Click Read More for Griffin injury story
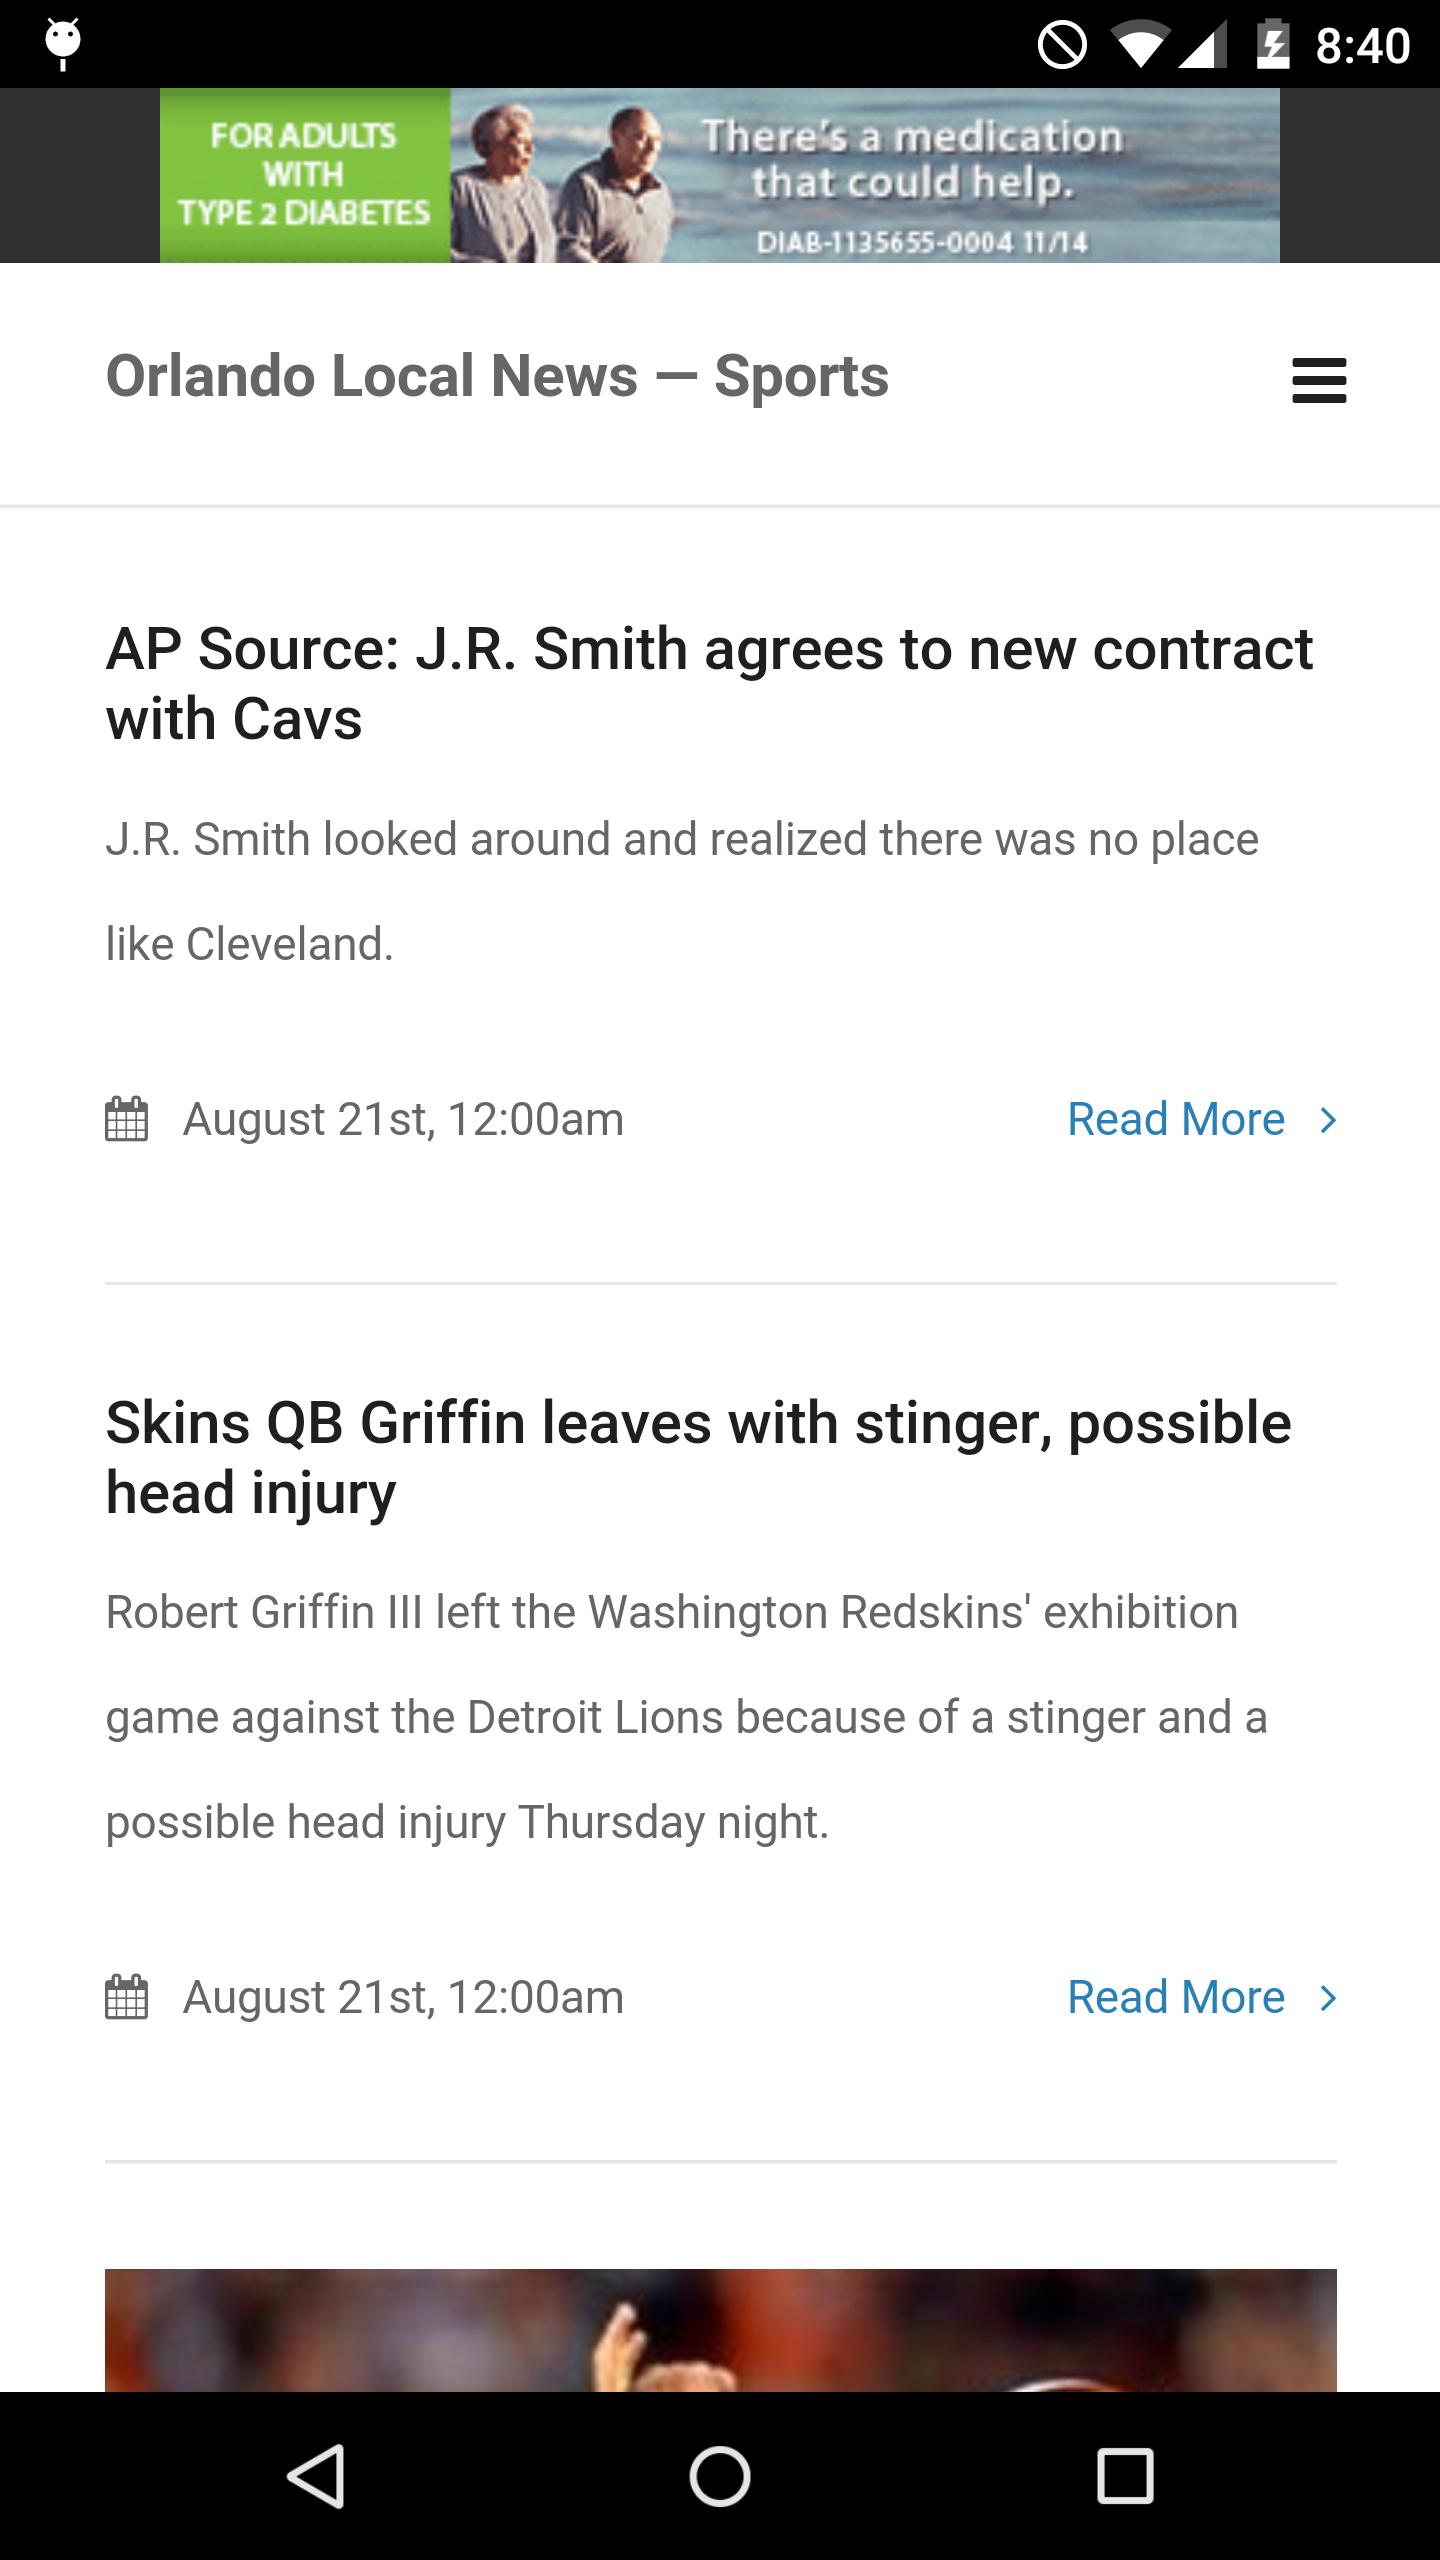 pos(1176,1997)
